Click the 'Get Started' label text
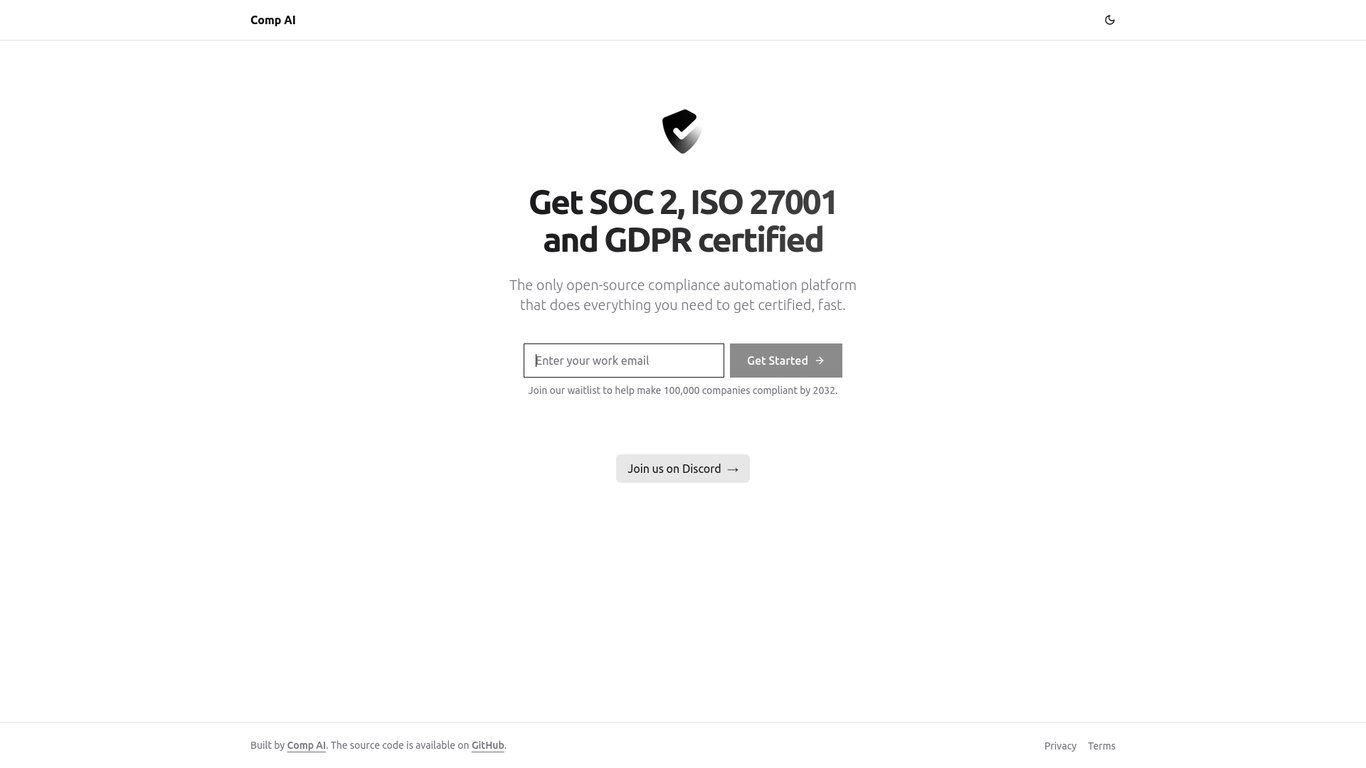This screenshot has width=1366, height=768. pos(777,361)
